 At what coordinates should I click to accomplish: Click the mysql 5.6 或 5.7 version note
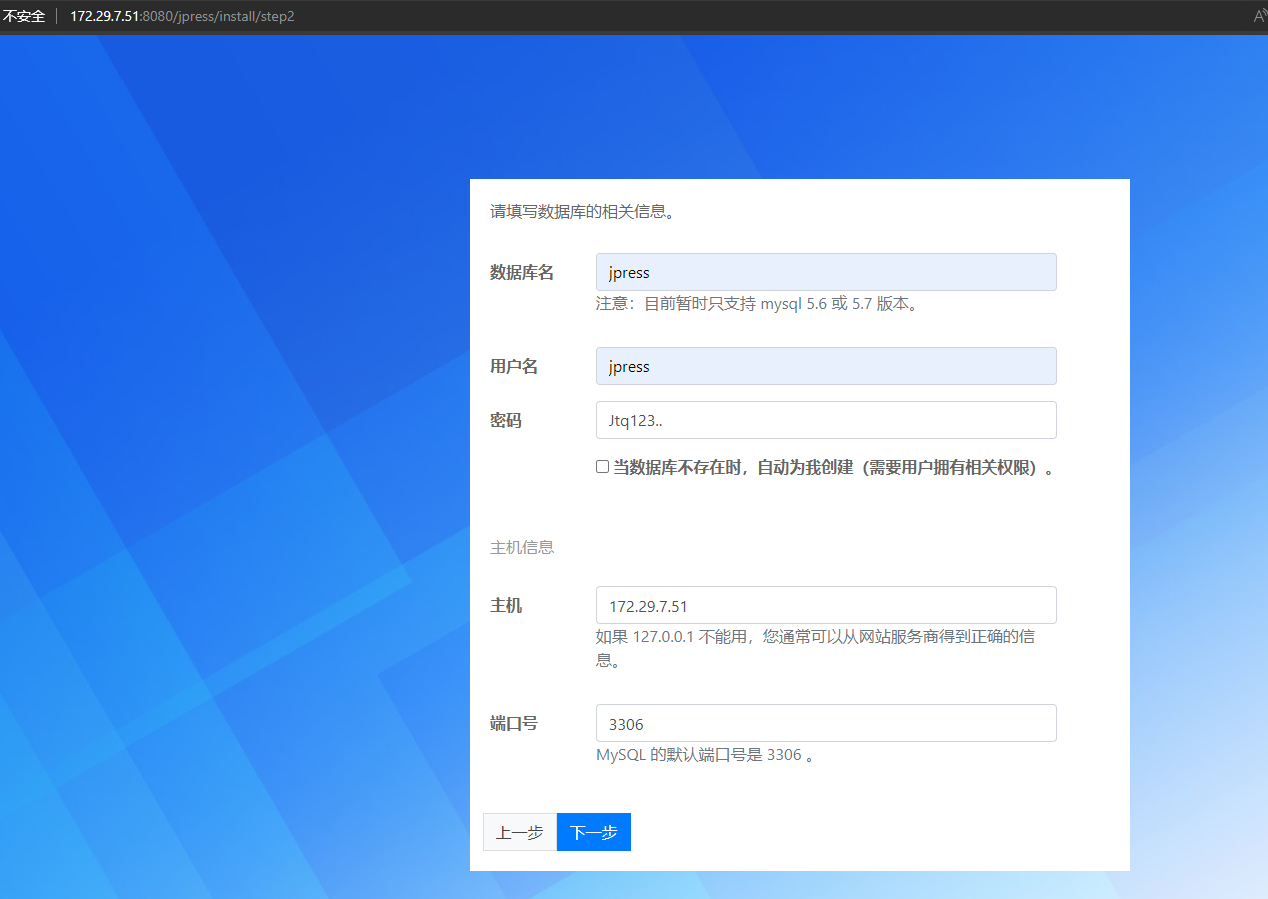pyautogui.click(x=757, y=304)
